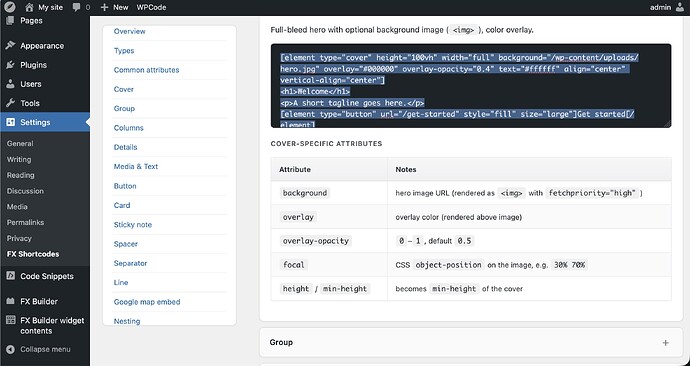690x366 pixels.
Task: Open My site home icon
Action: coord(29,7)
